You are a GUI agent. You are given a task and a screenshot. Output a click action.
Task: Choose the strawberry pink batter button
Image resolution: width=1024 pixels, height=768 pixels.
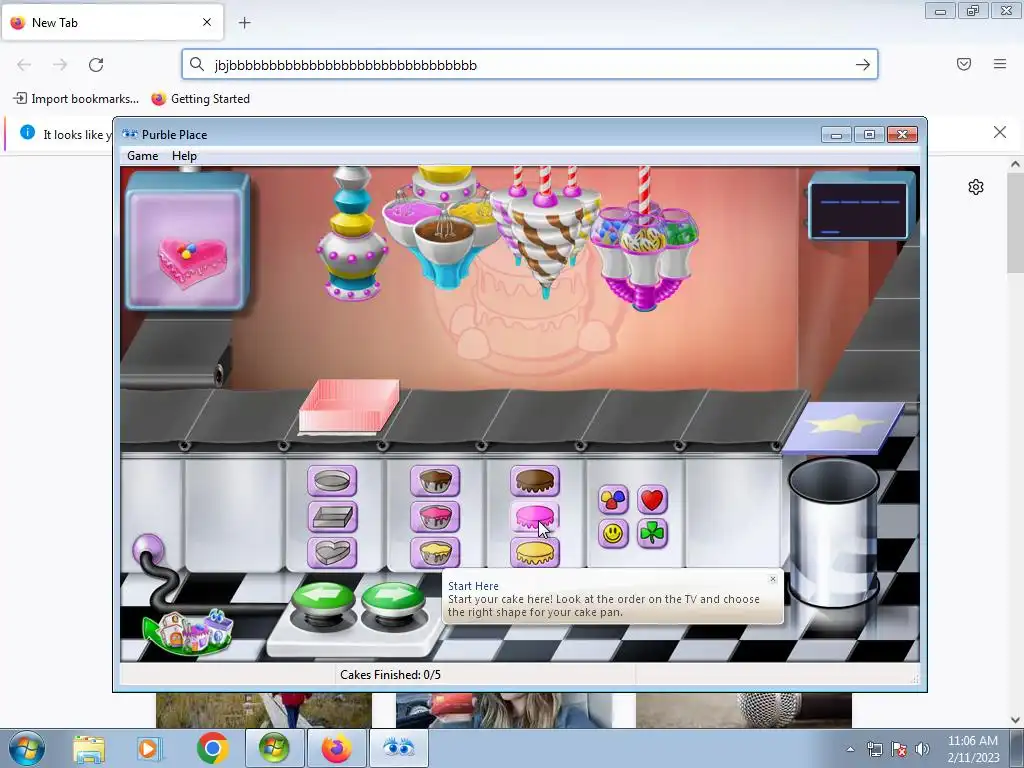tap(435, 517)
